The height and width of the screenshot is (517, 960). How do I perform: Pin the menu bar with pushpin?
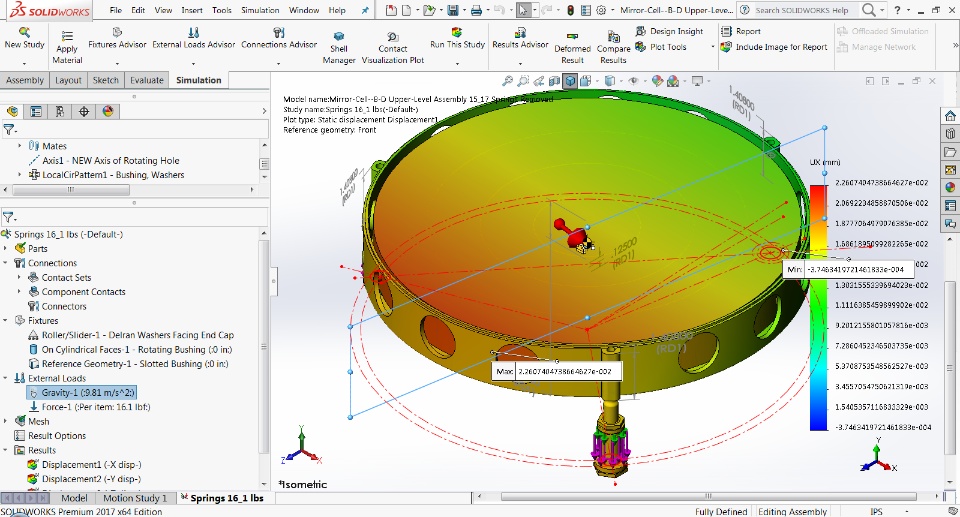coord(364,10)
